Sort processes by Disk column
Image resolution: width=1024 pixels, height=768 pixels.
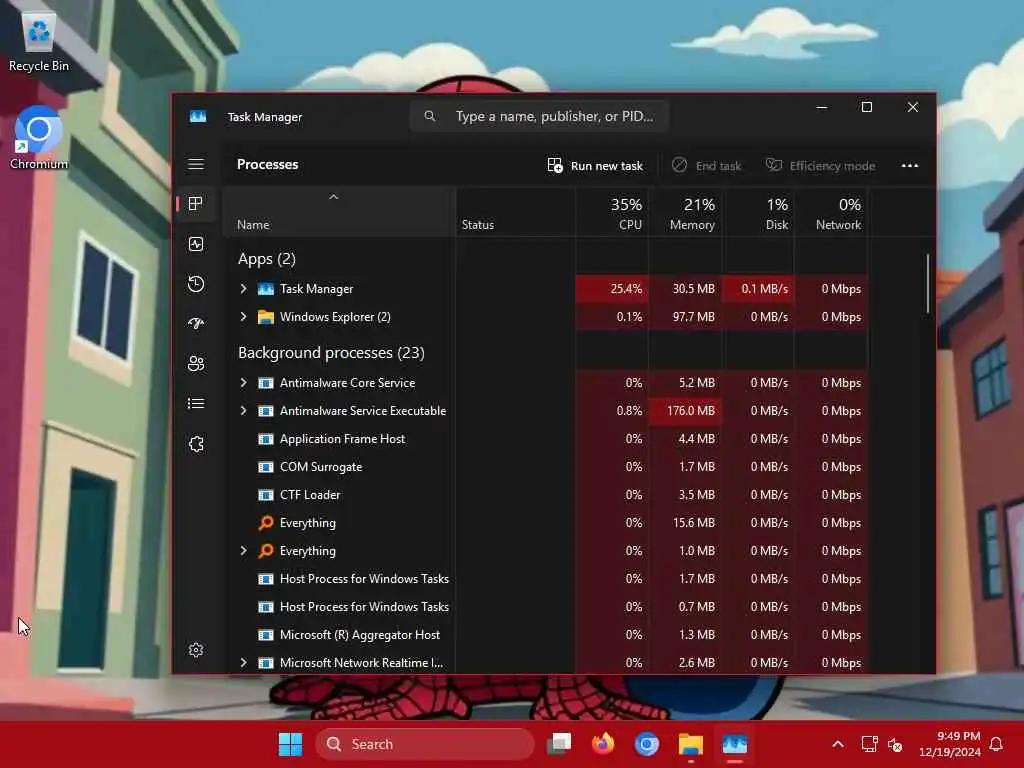[759, 213]
